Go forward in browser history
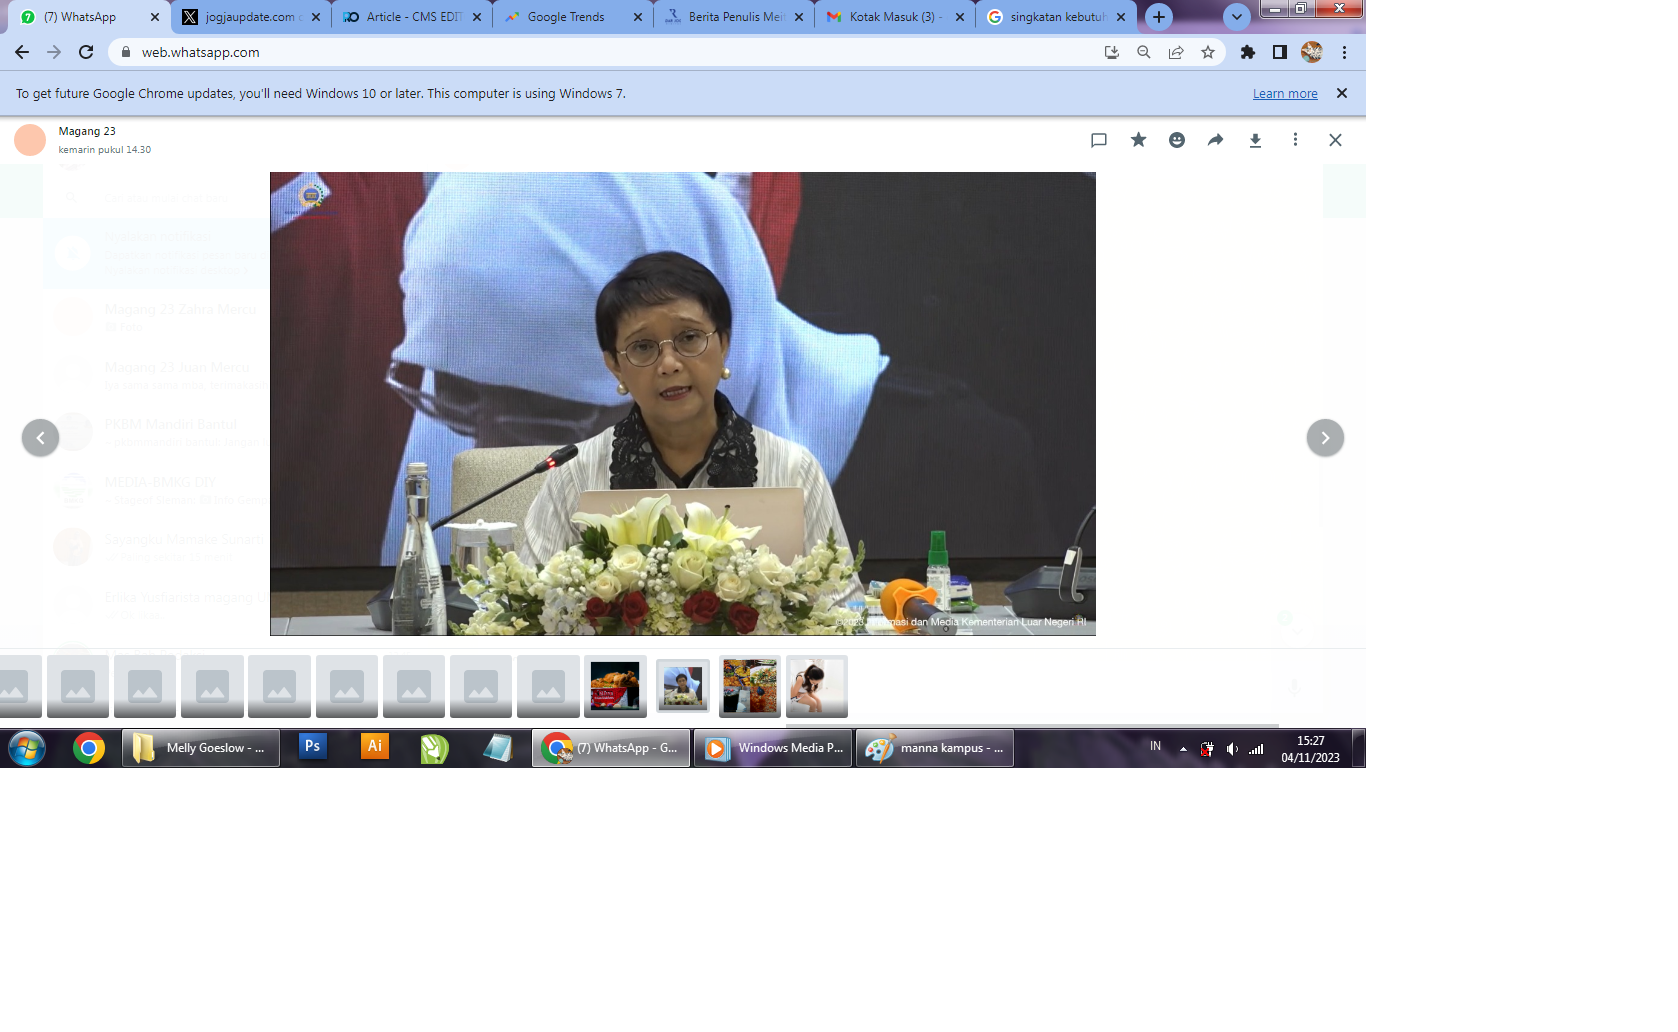This screenshot has height=1032, width=1678. (x=54, y=52)
